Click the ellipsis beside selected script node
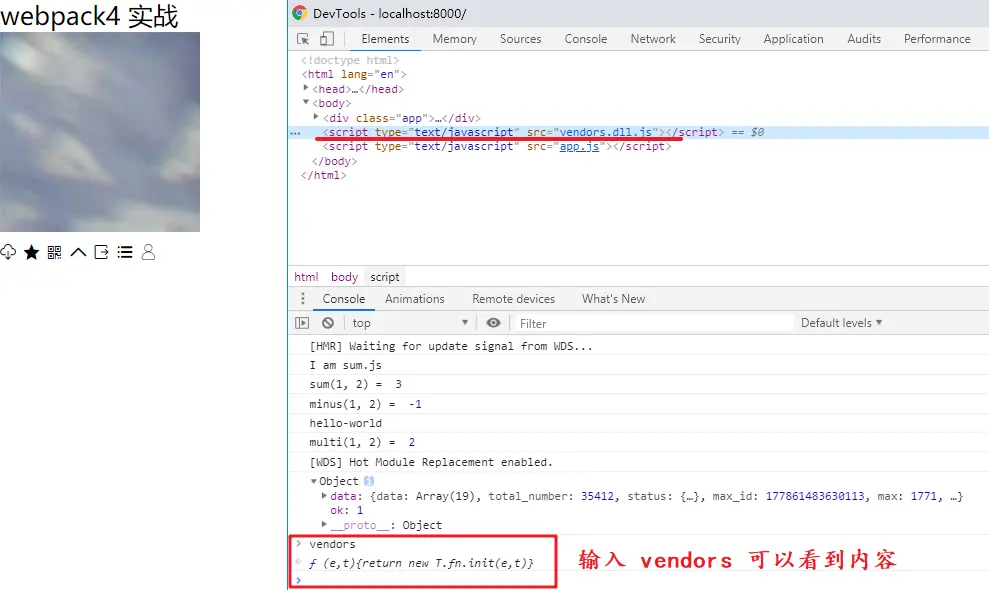This screenshot has height=590, width=989. coord(295,133)
